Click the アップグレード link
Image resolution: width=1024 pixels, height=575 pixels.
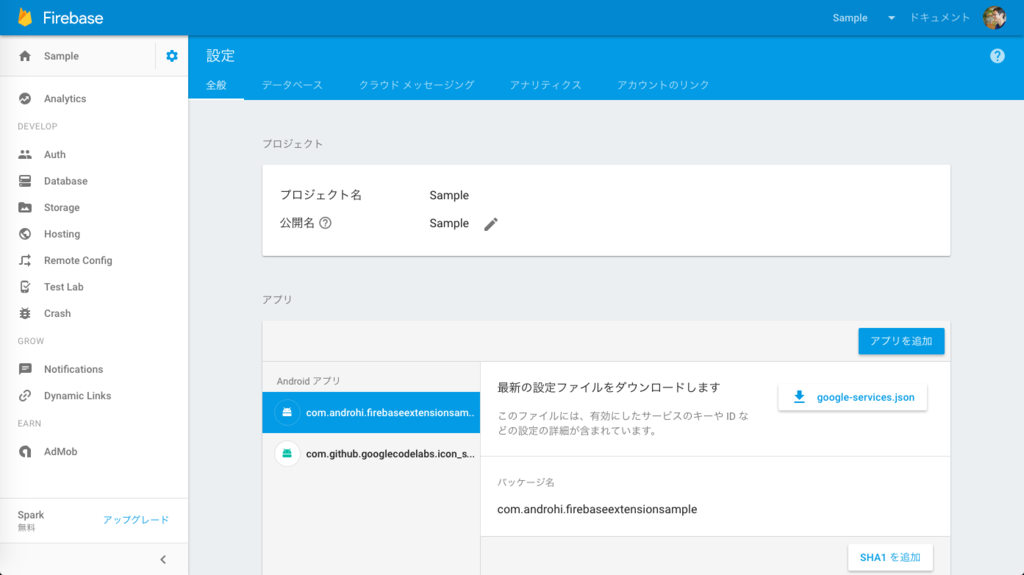(x=136, y=520)
